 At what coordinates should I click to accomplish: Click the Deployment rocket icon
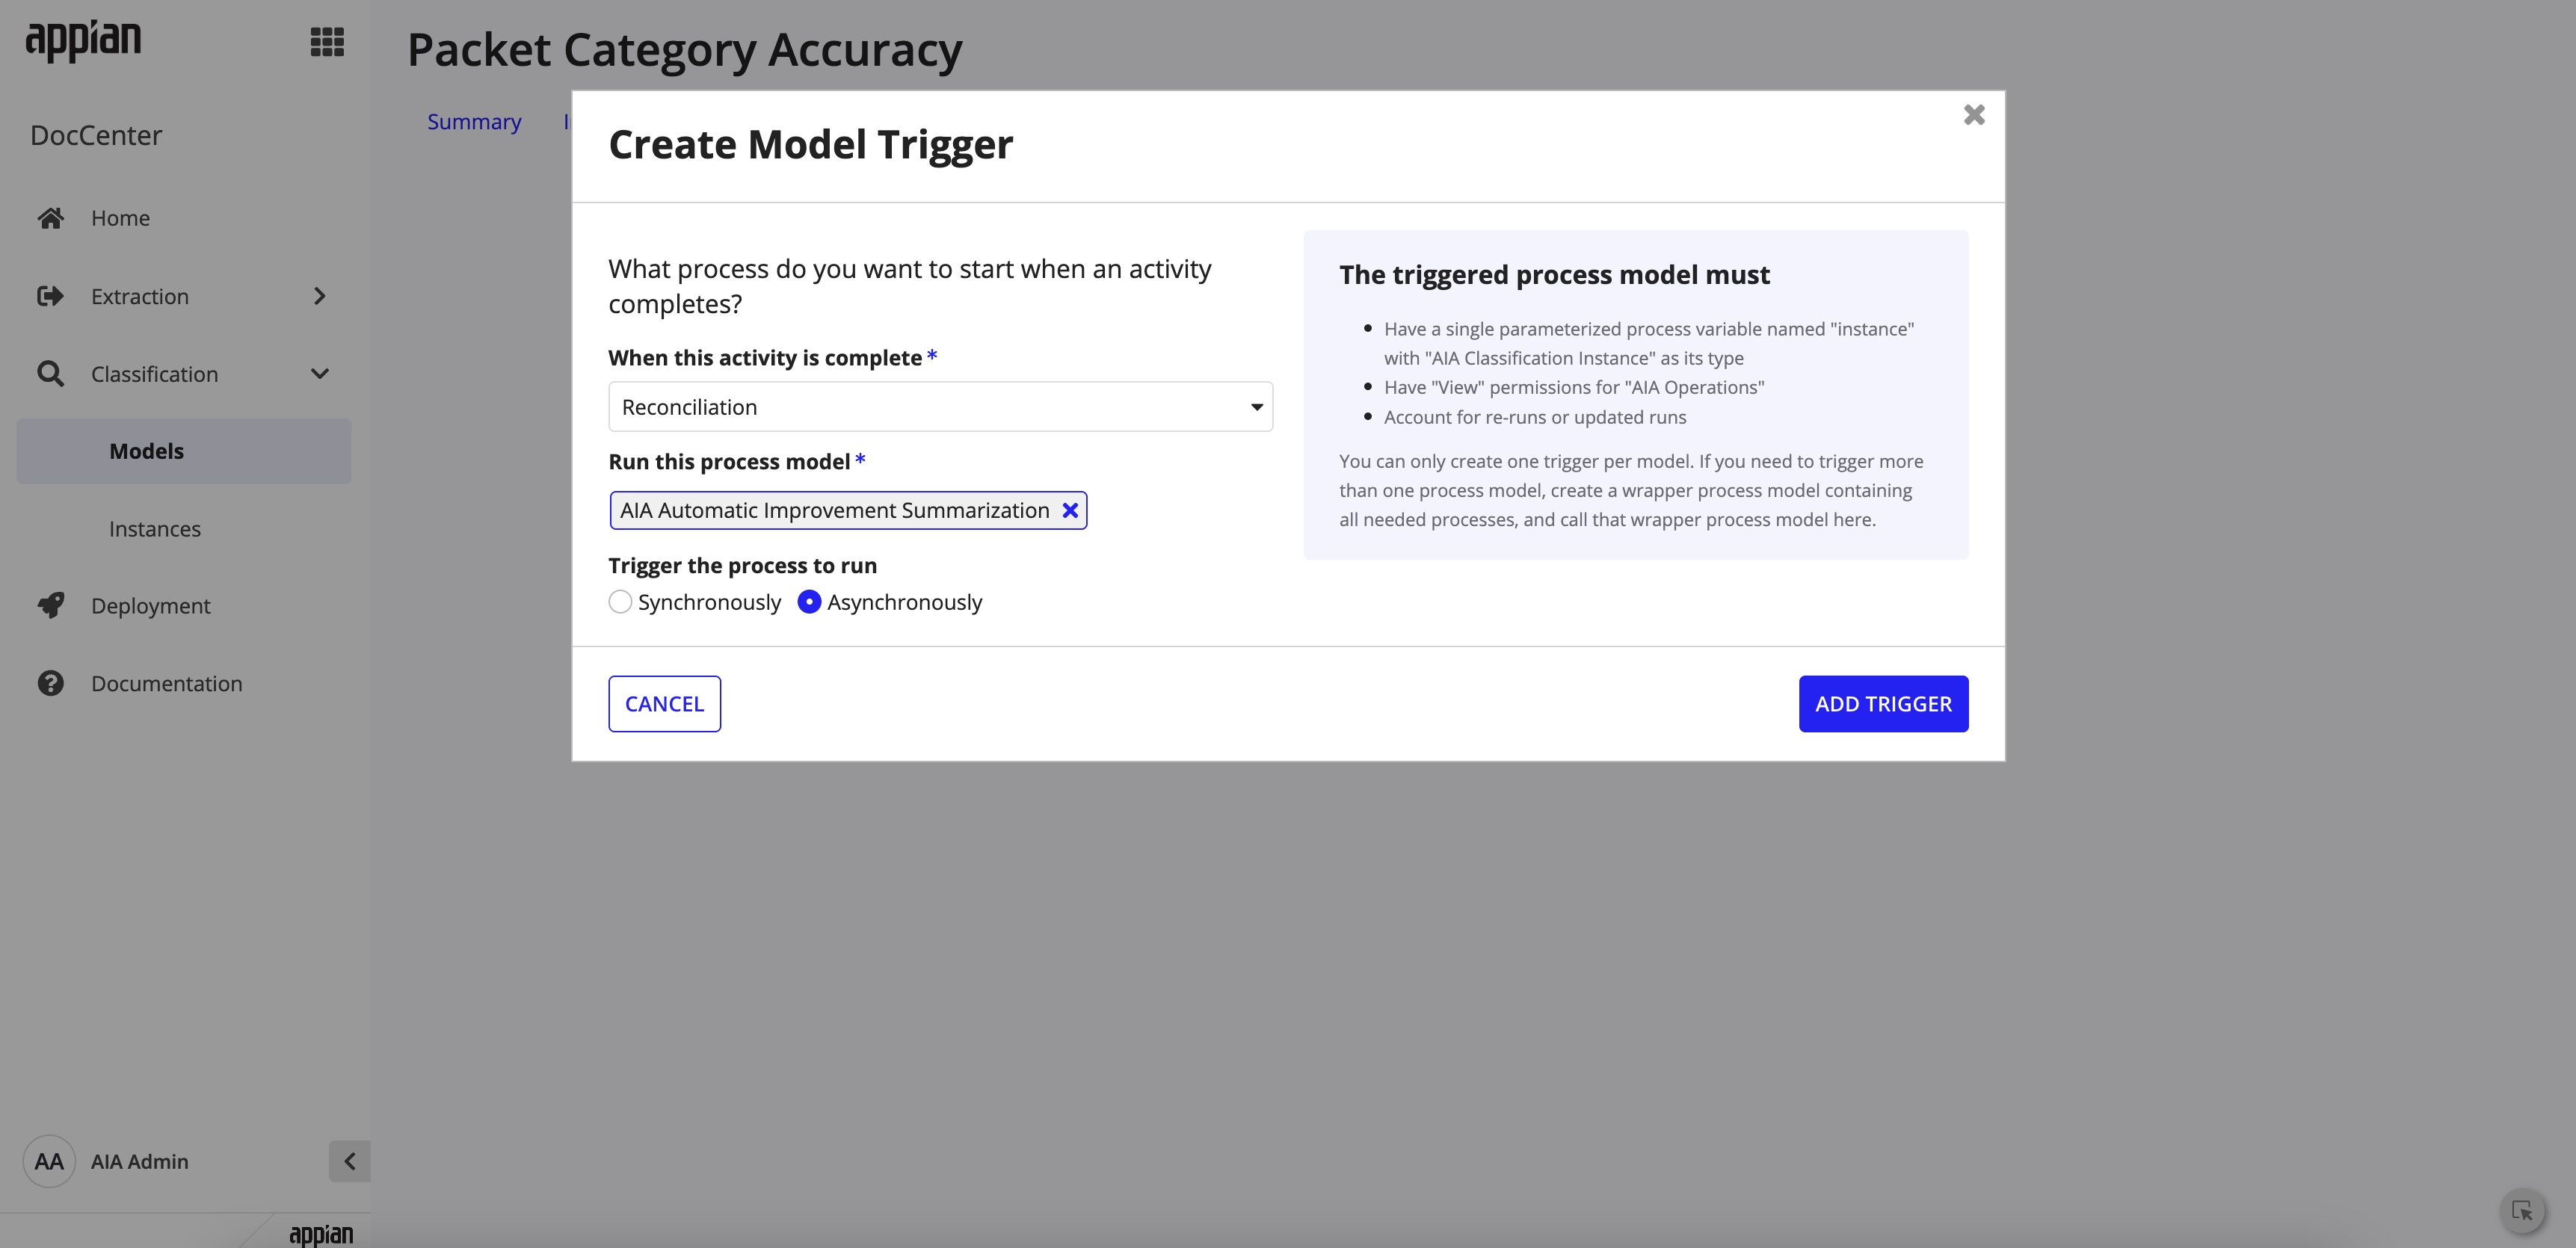(51, 606)
